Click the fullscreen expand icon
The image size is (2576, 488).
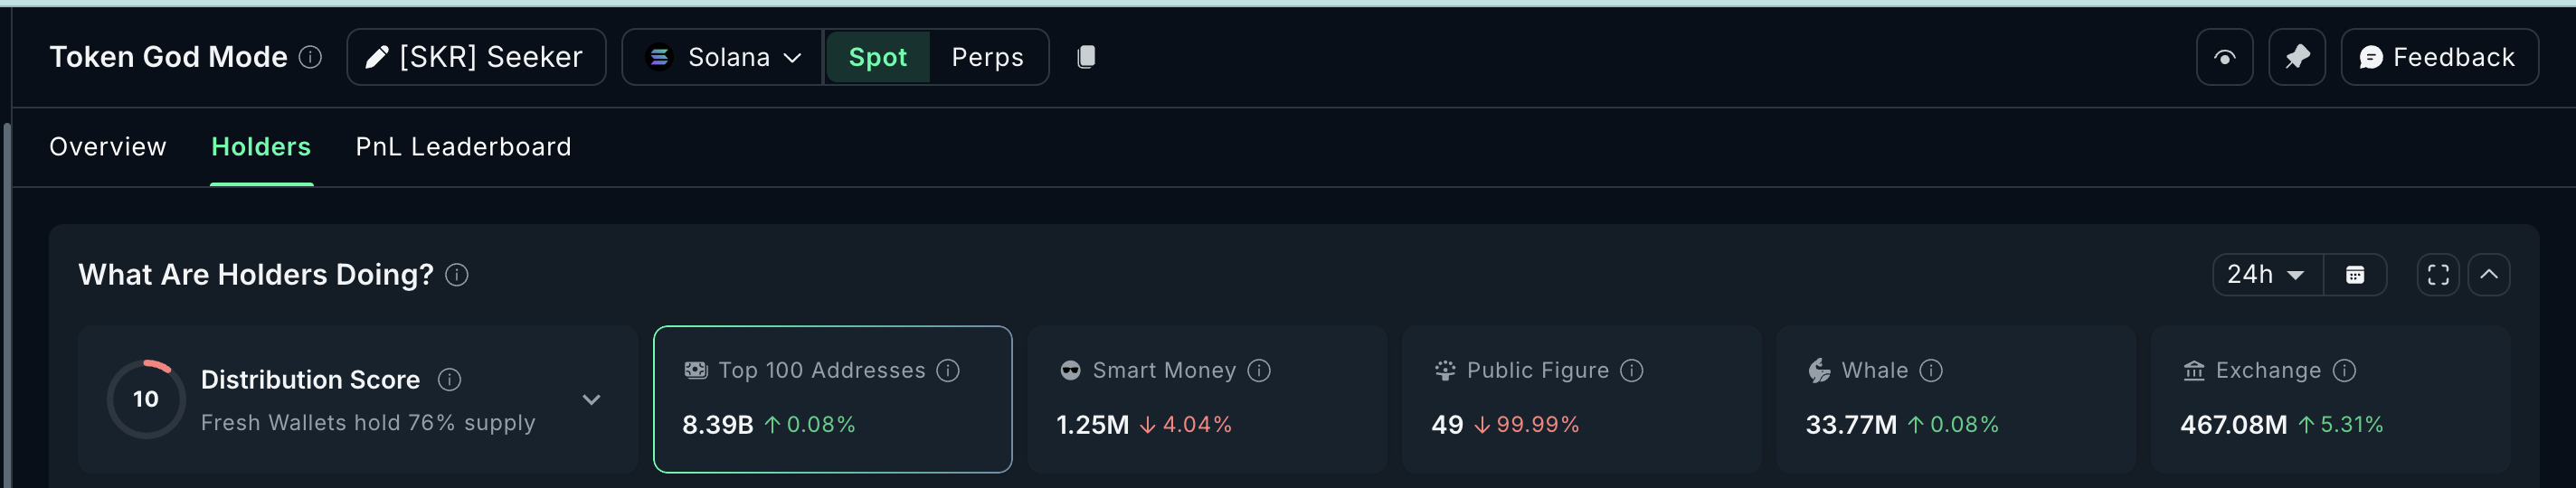click(2438, 275)
